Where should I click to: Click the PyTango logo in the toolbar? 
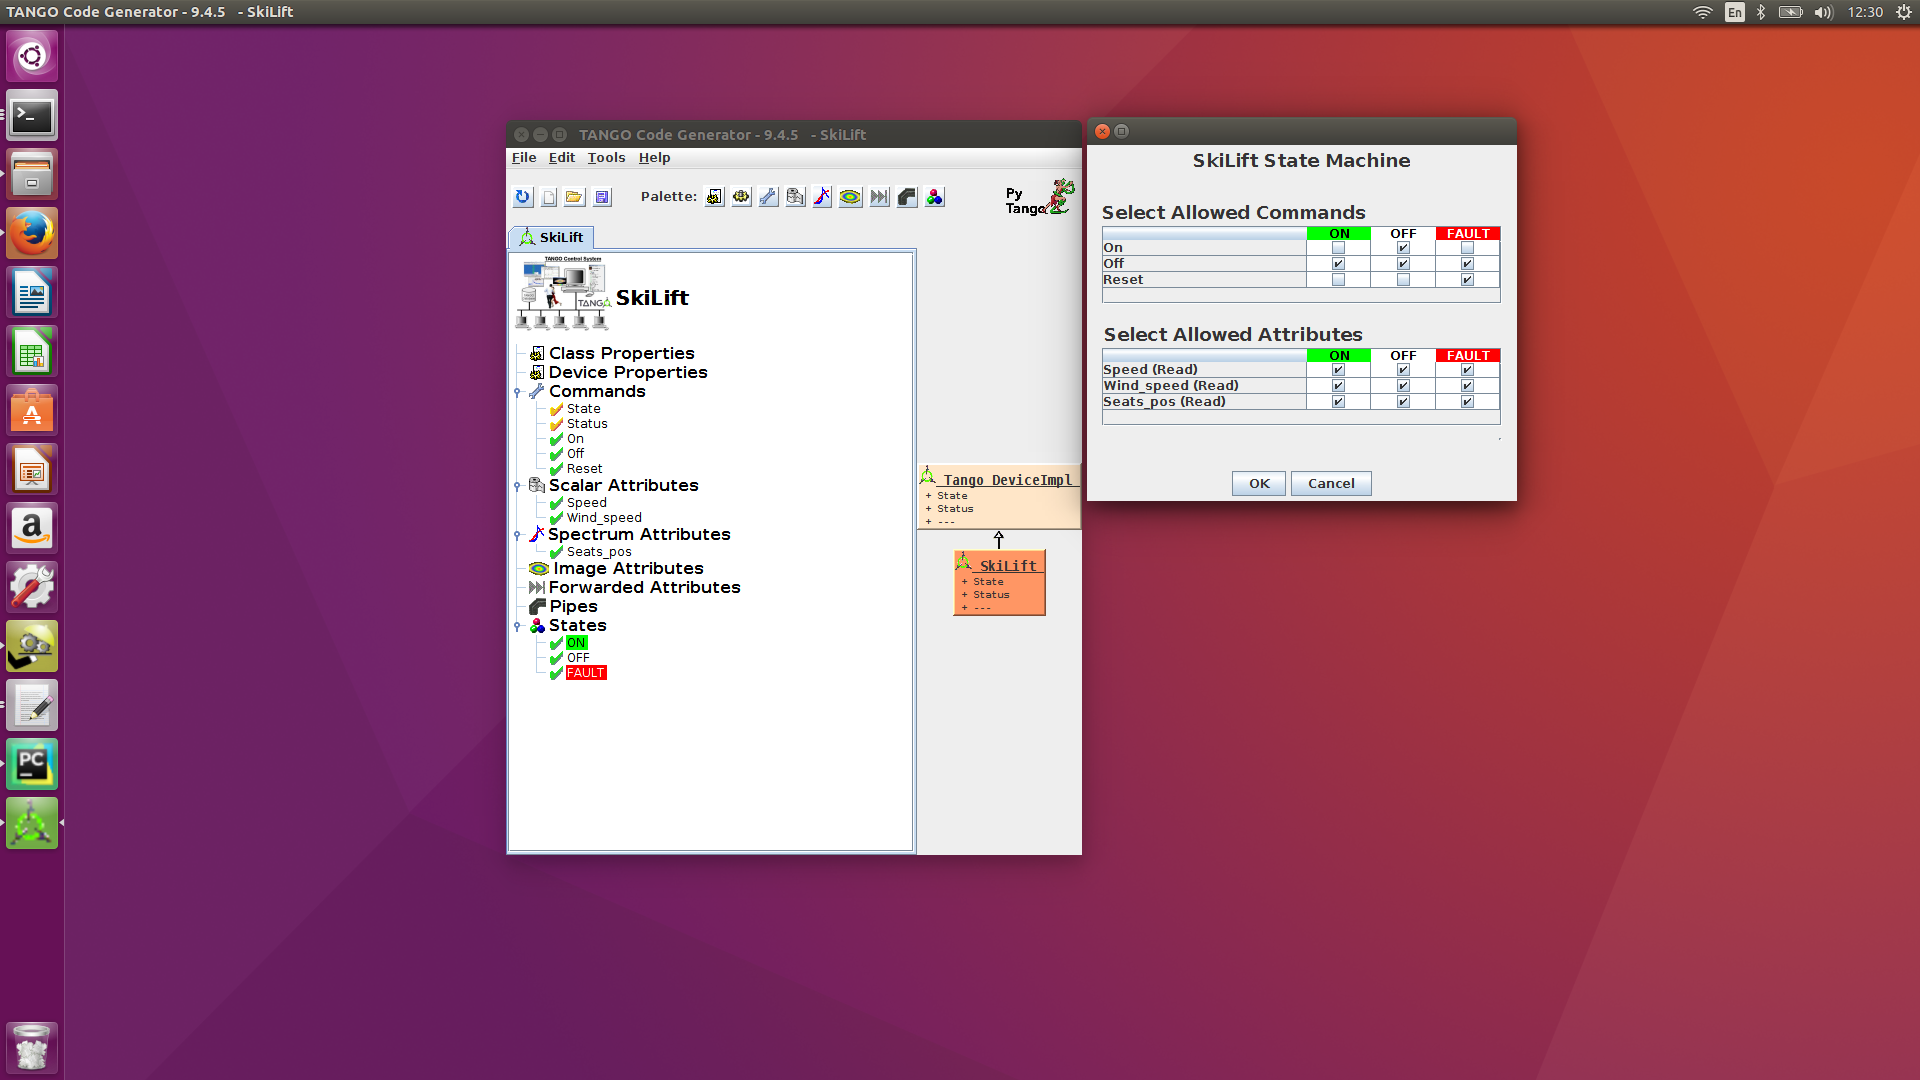[x=1040, y=197]
